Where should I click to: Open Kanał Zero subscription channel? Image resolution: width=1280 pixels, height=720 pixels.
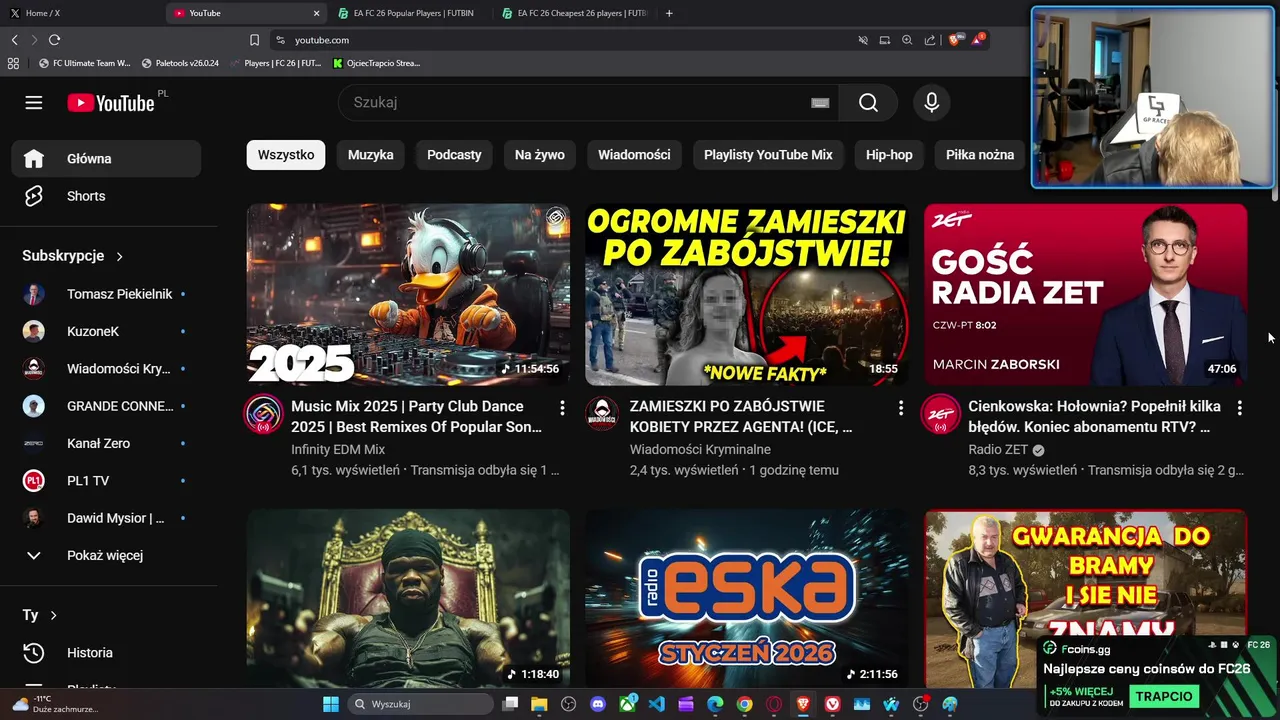[x=106, y=443]
